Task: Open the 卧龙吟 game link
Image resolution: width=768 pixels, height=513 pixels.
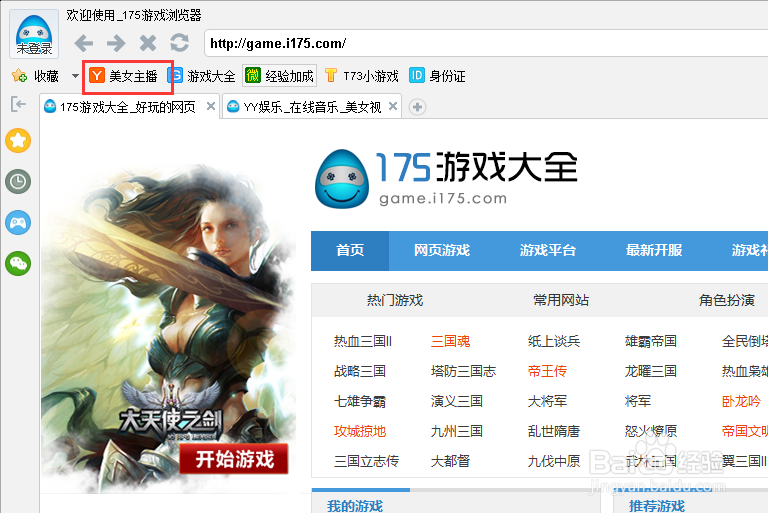Action: coord(741,401)
